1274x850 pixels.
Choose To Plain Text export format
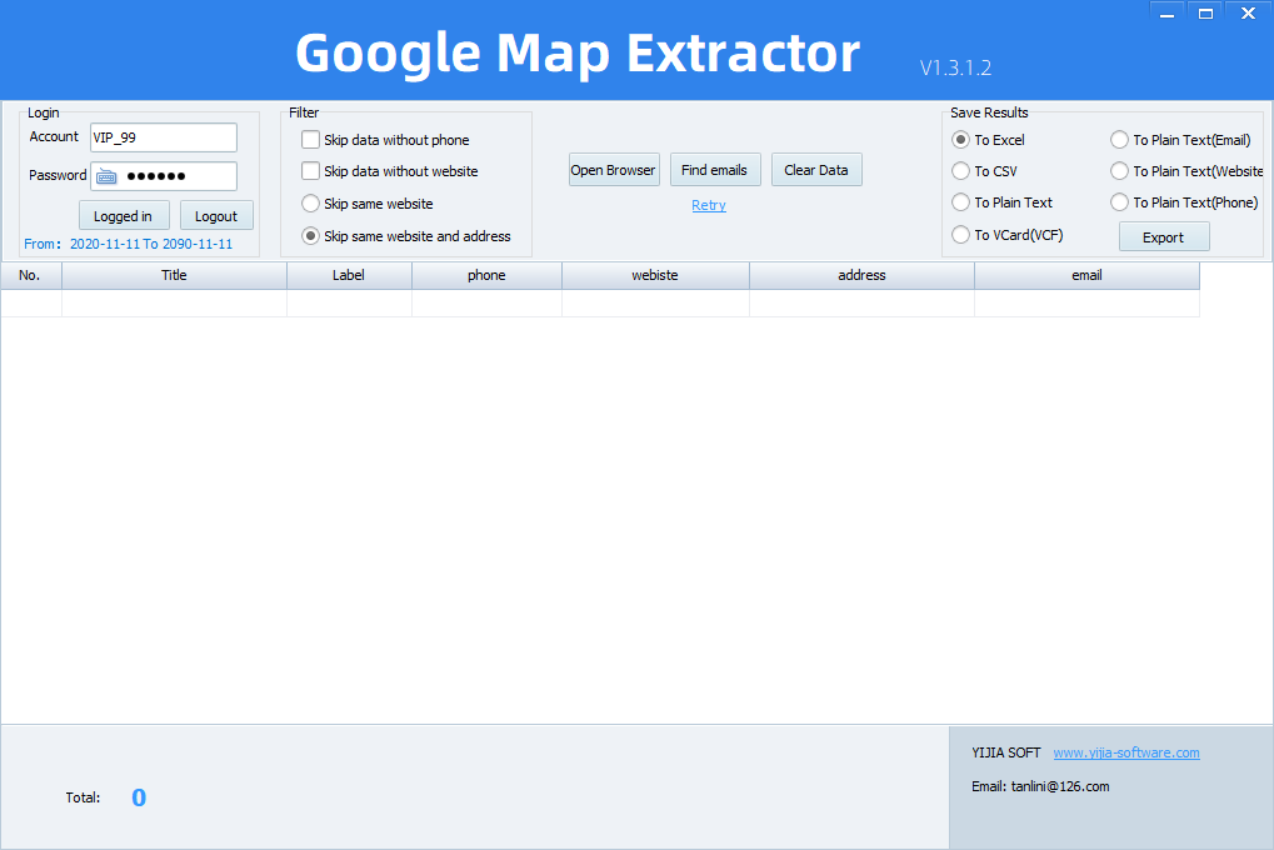click(961, 202)
